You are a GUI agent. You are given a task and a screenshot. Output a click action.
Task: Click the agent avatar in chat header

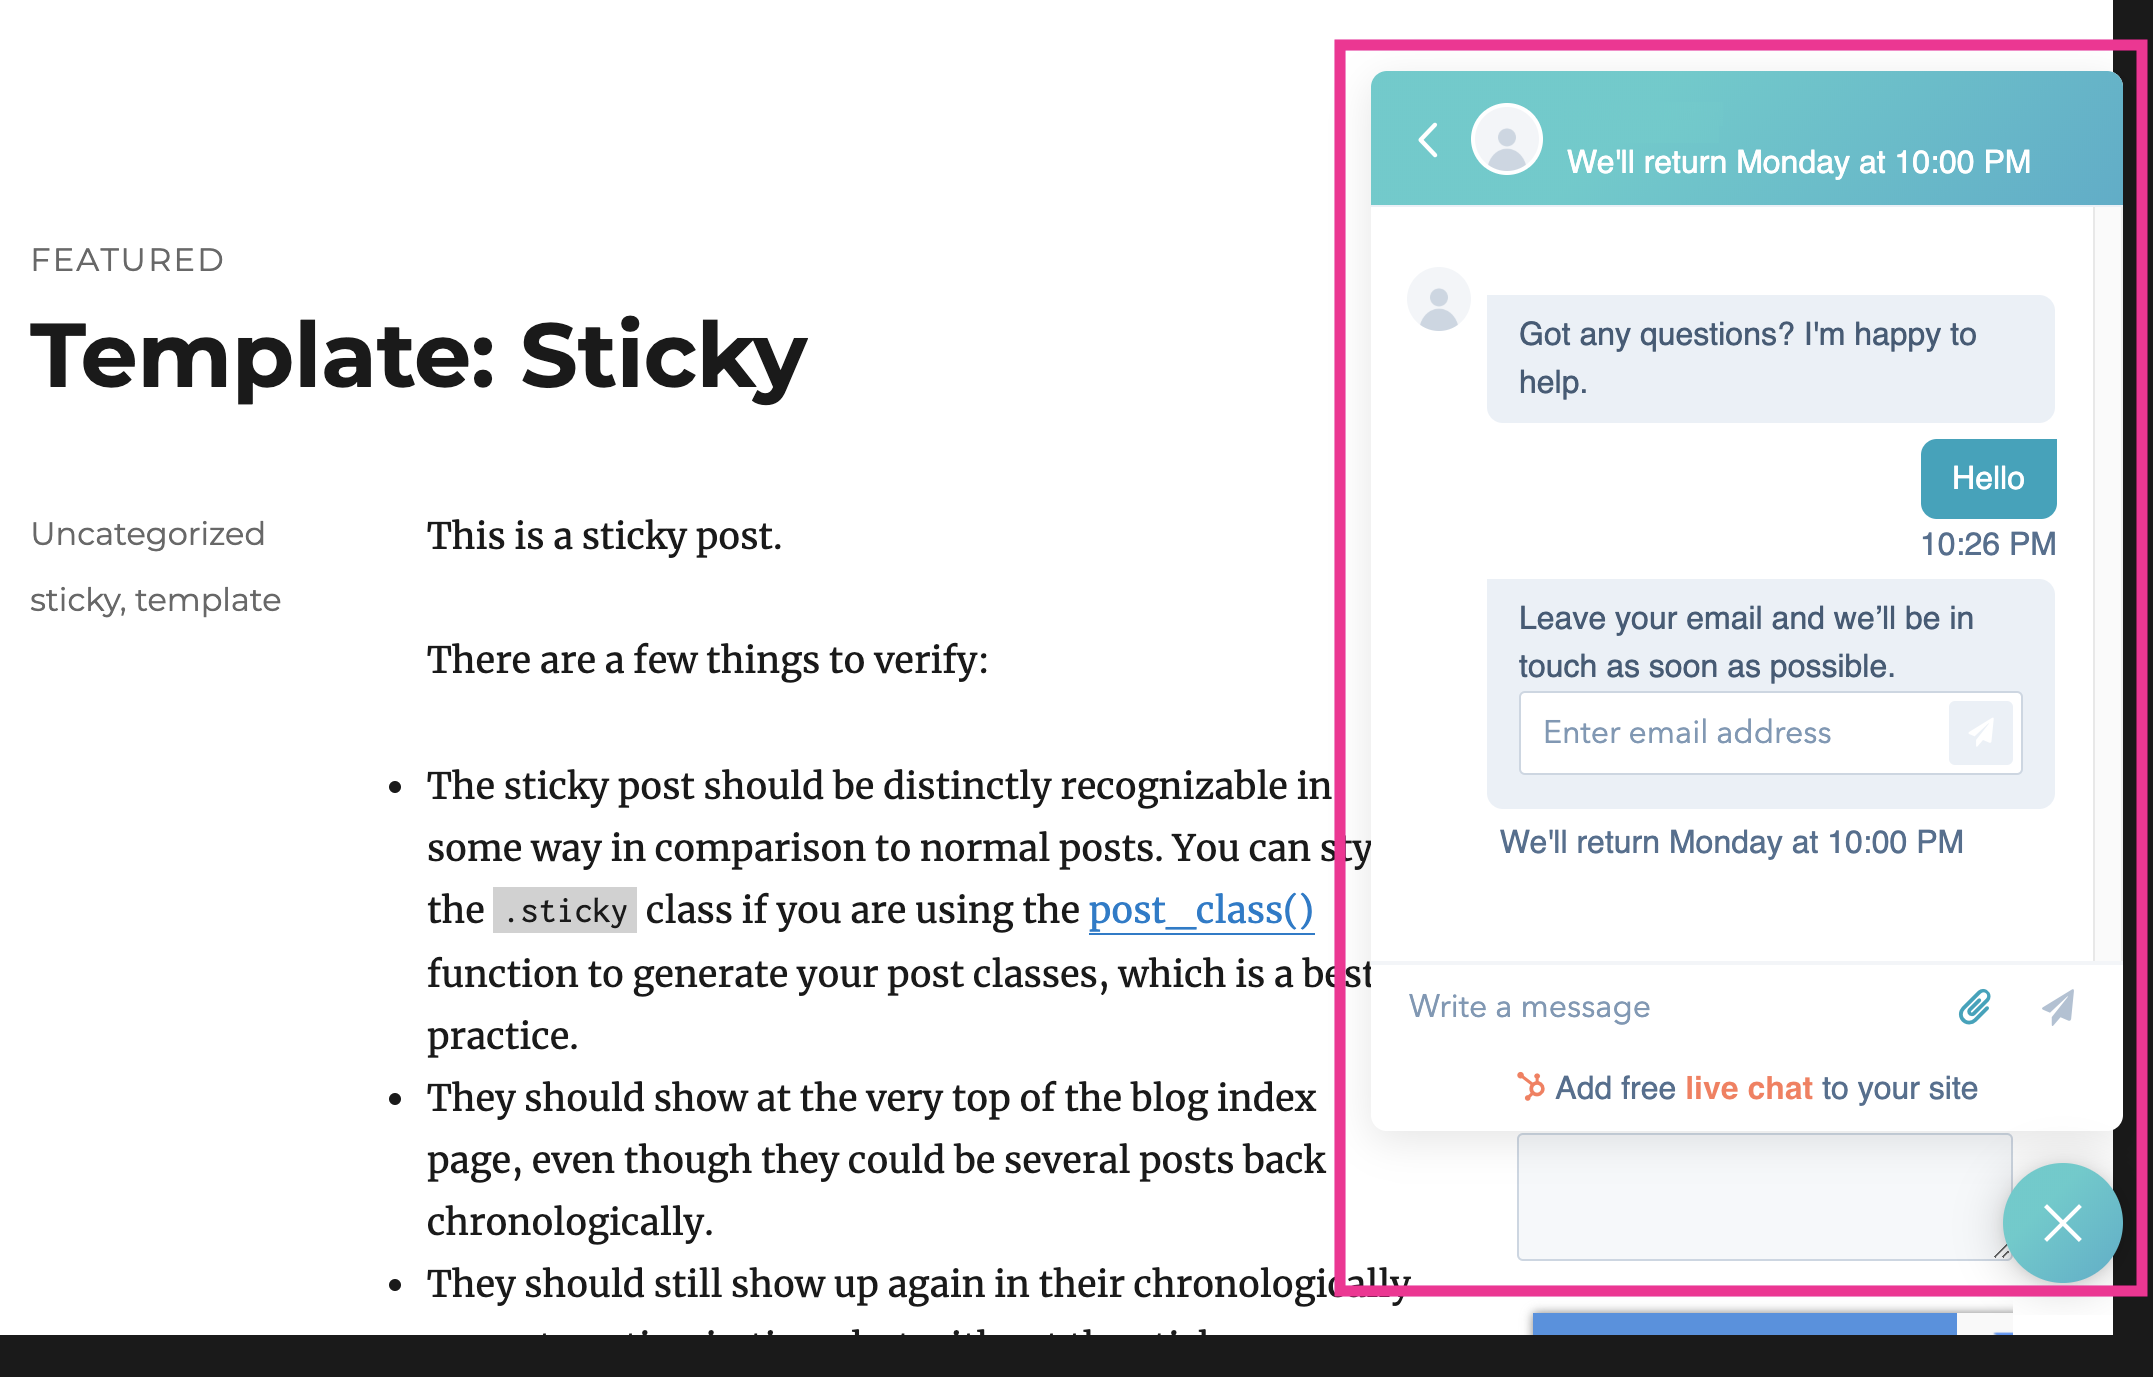1506,139
